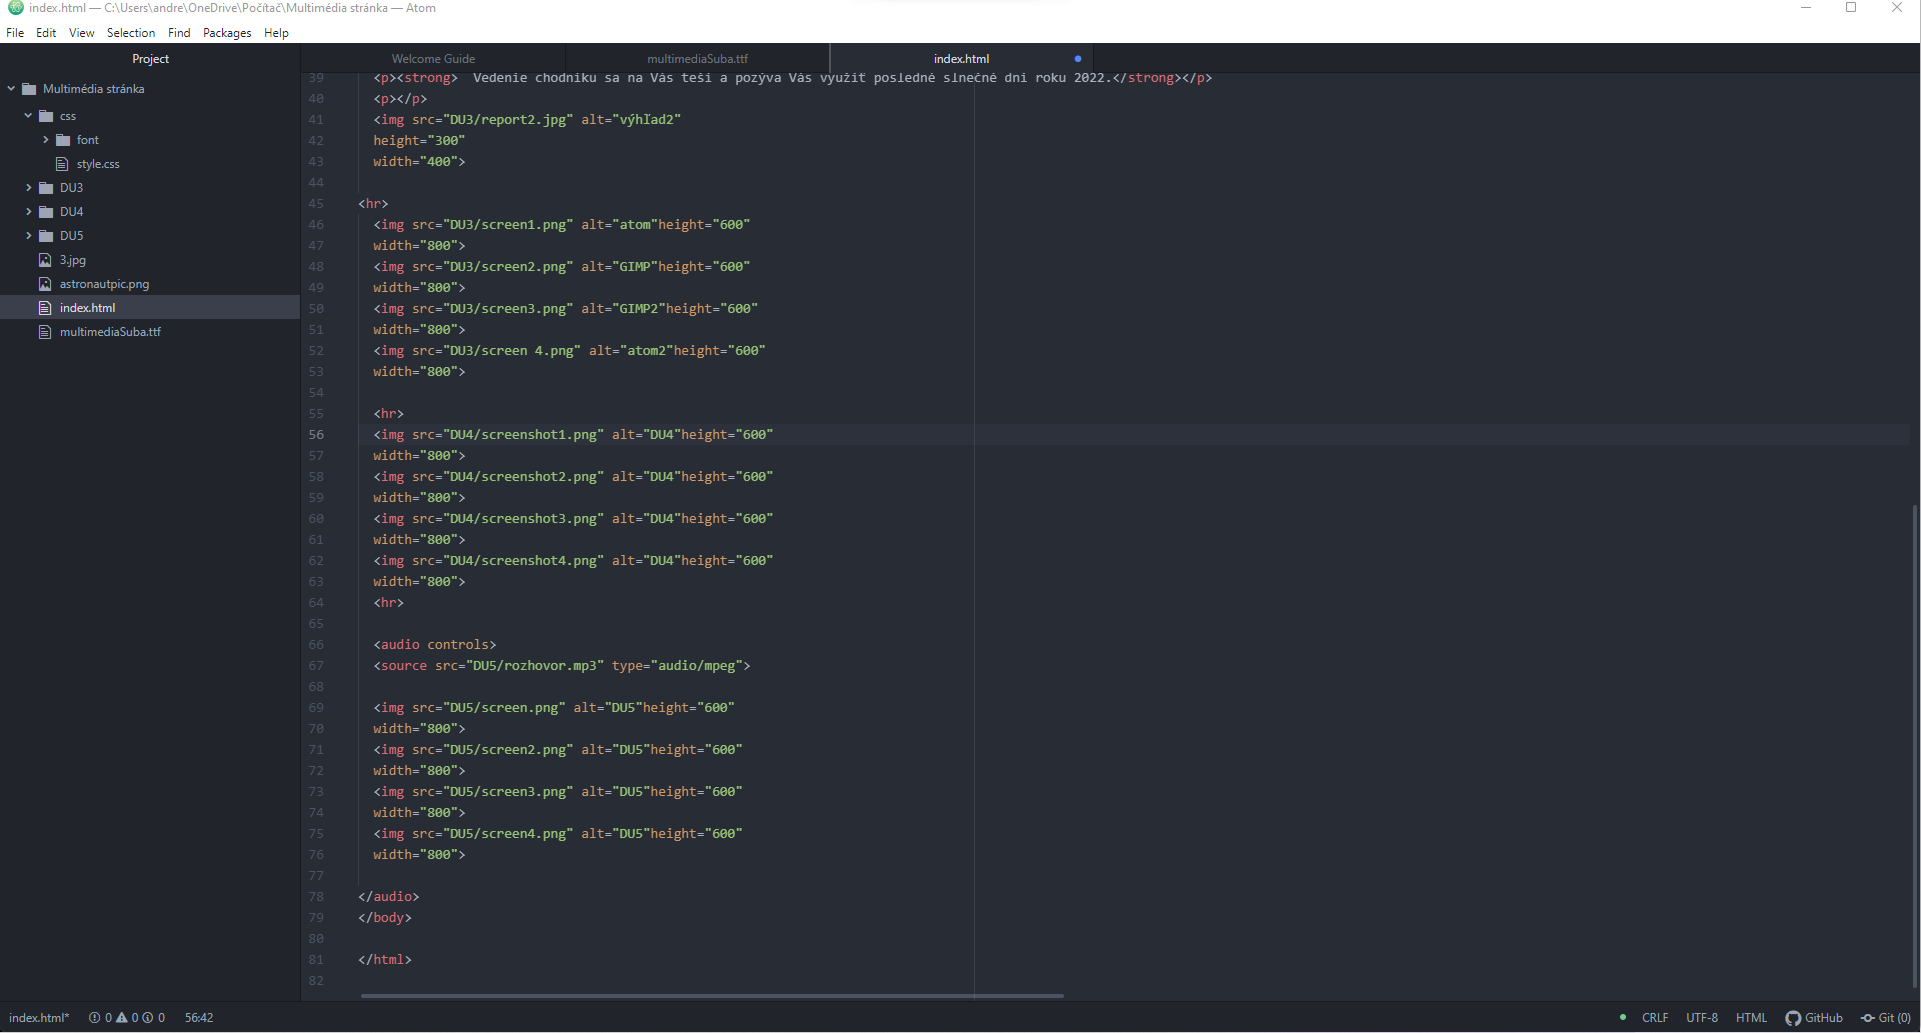Click the Multimédia stránka root folder icon
Screen dimensions: 1921x1033
pyautogui.click(x=29, y=89)
